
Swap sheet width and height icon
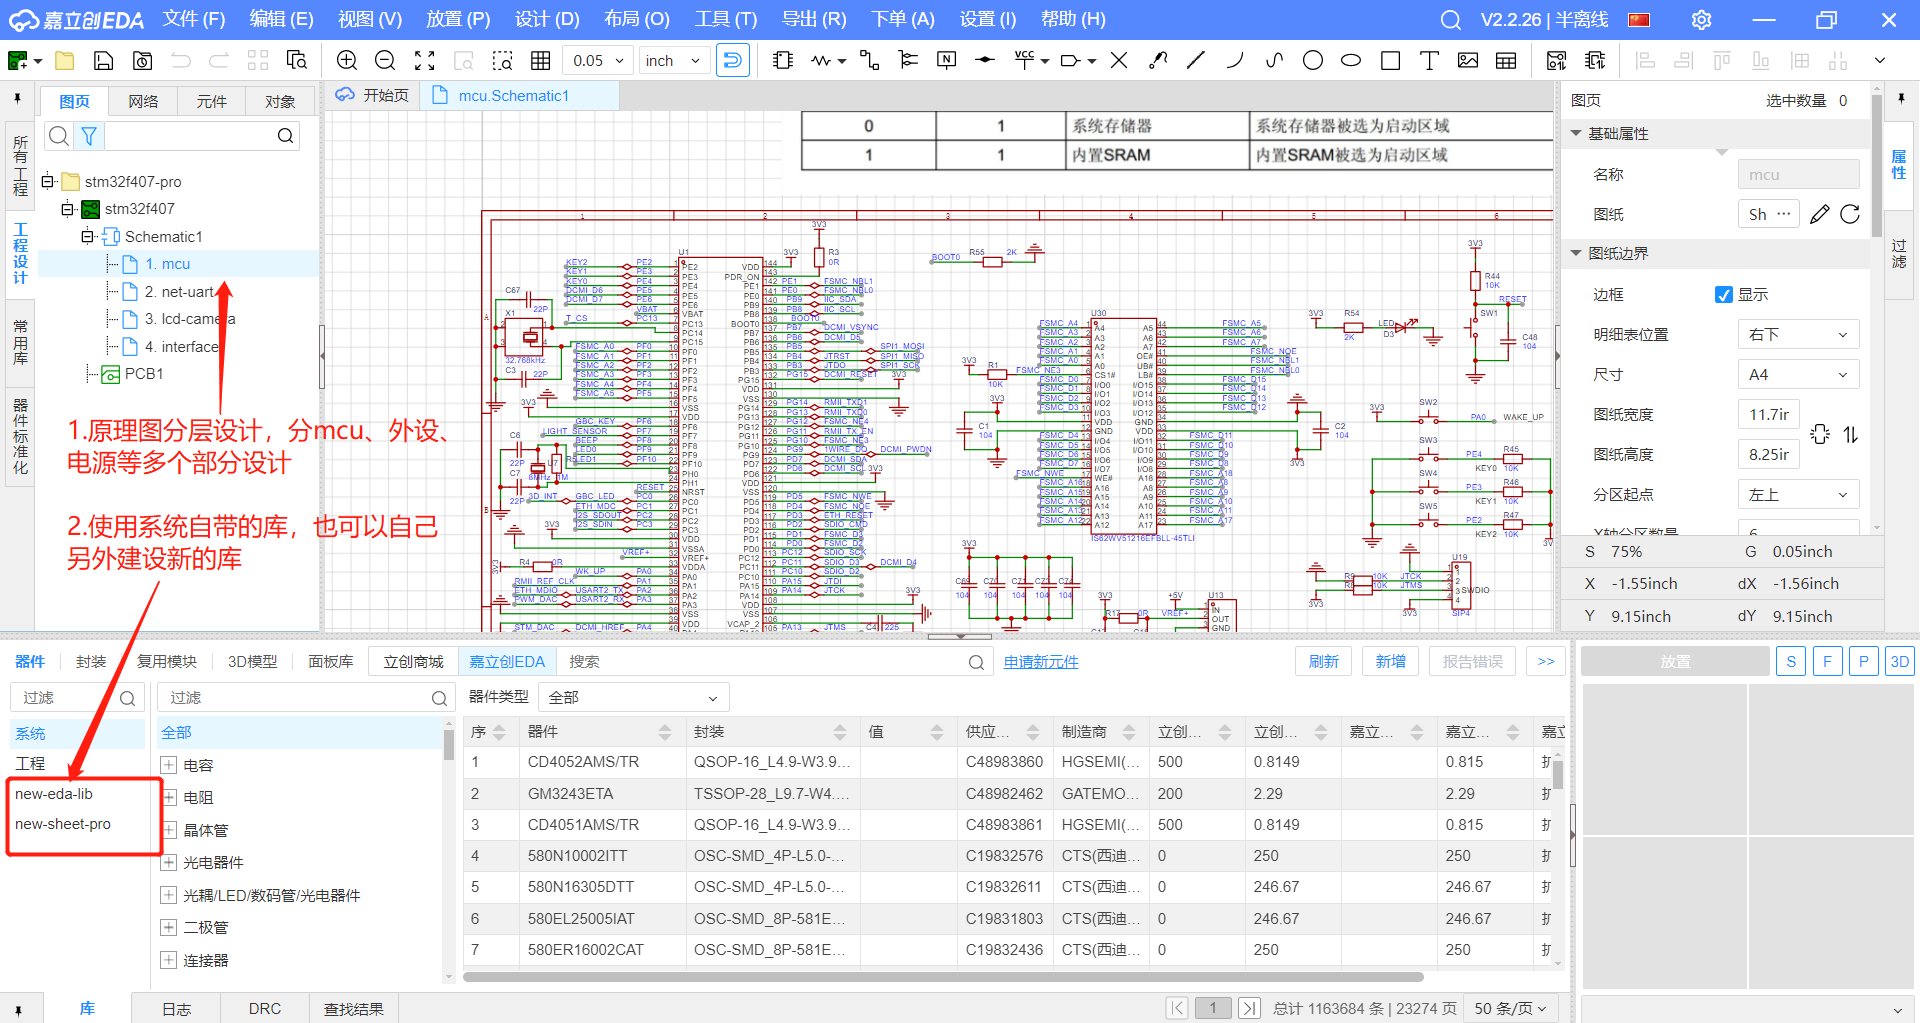click(x=1851, y=434)
